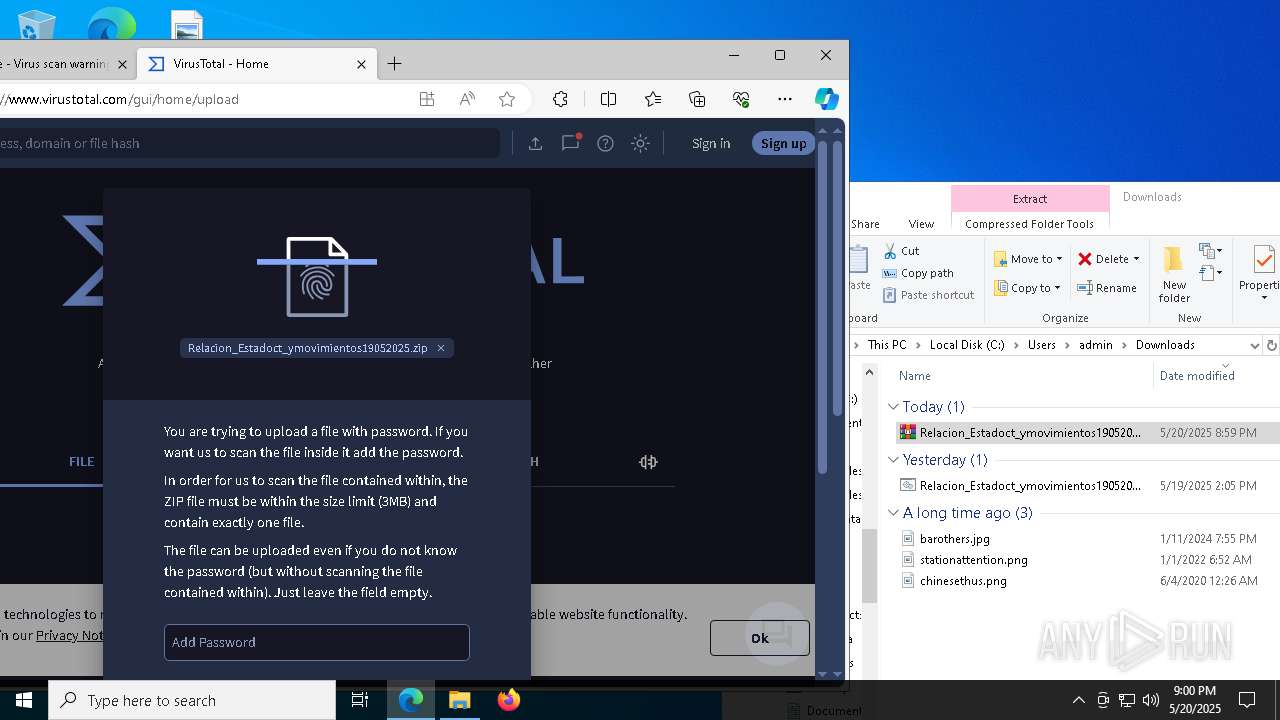Click Local Disk (C:) in breadcrumb
The width and height of the screenshot is (1280, 720).
coord(967,345)
